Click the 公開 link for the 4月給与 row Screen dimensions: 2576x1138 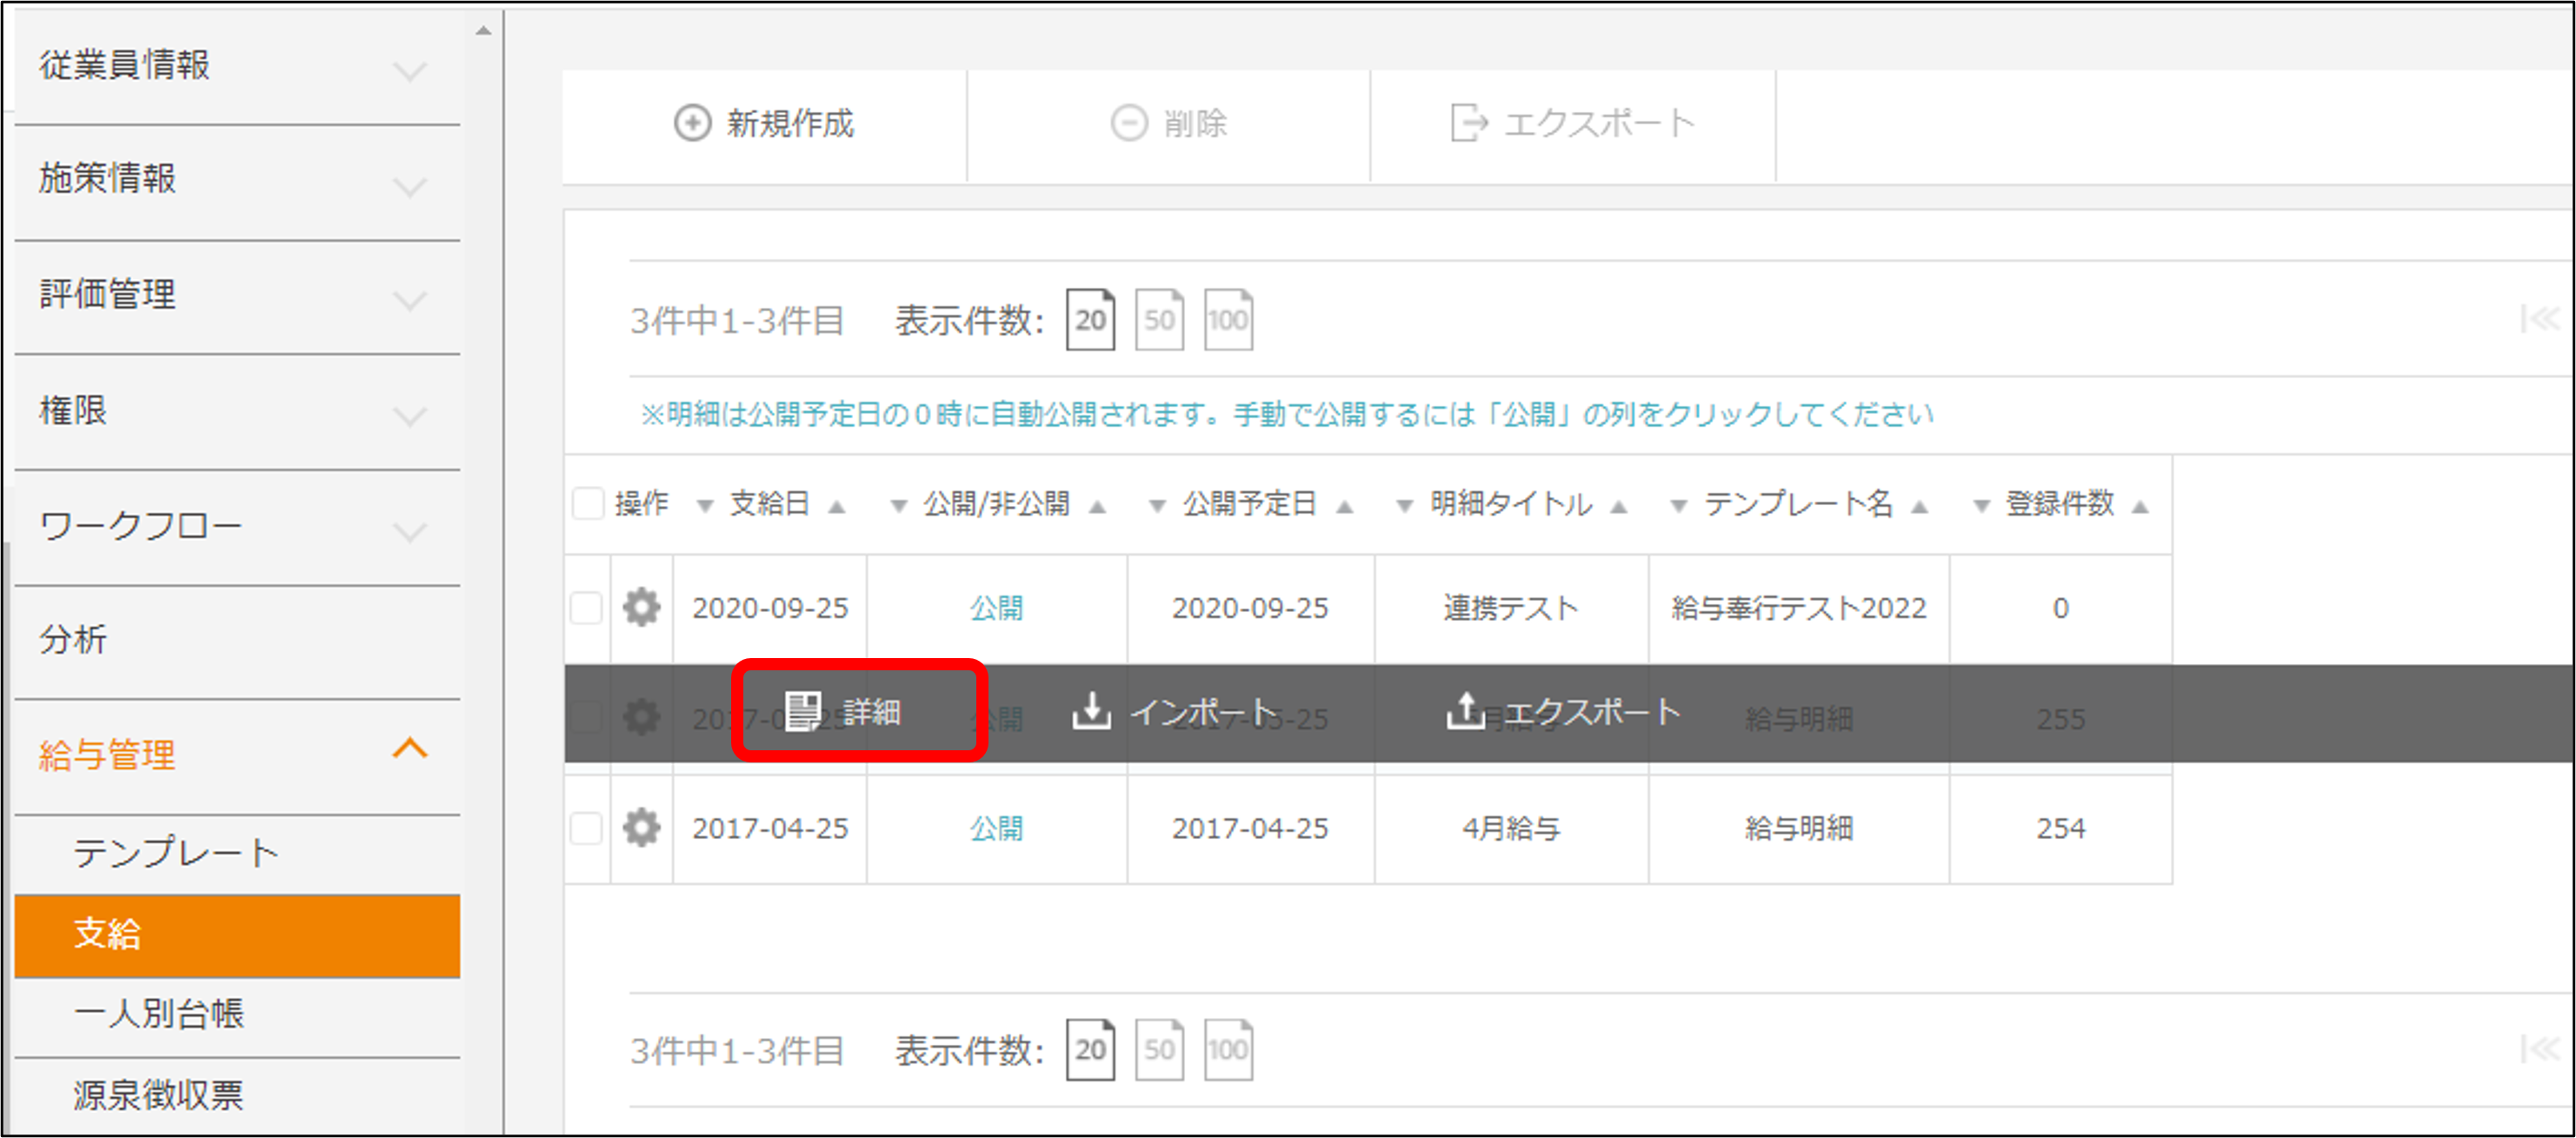pos(996,827)
